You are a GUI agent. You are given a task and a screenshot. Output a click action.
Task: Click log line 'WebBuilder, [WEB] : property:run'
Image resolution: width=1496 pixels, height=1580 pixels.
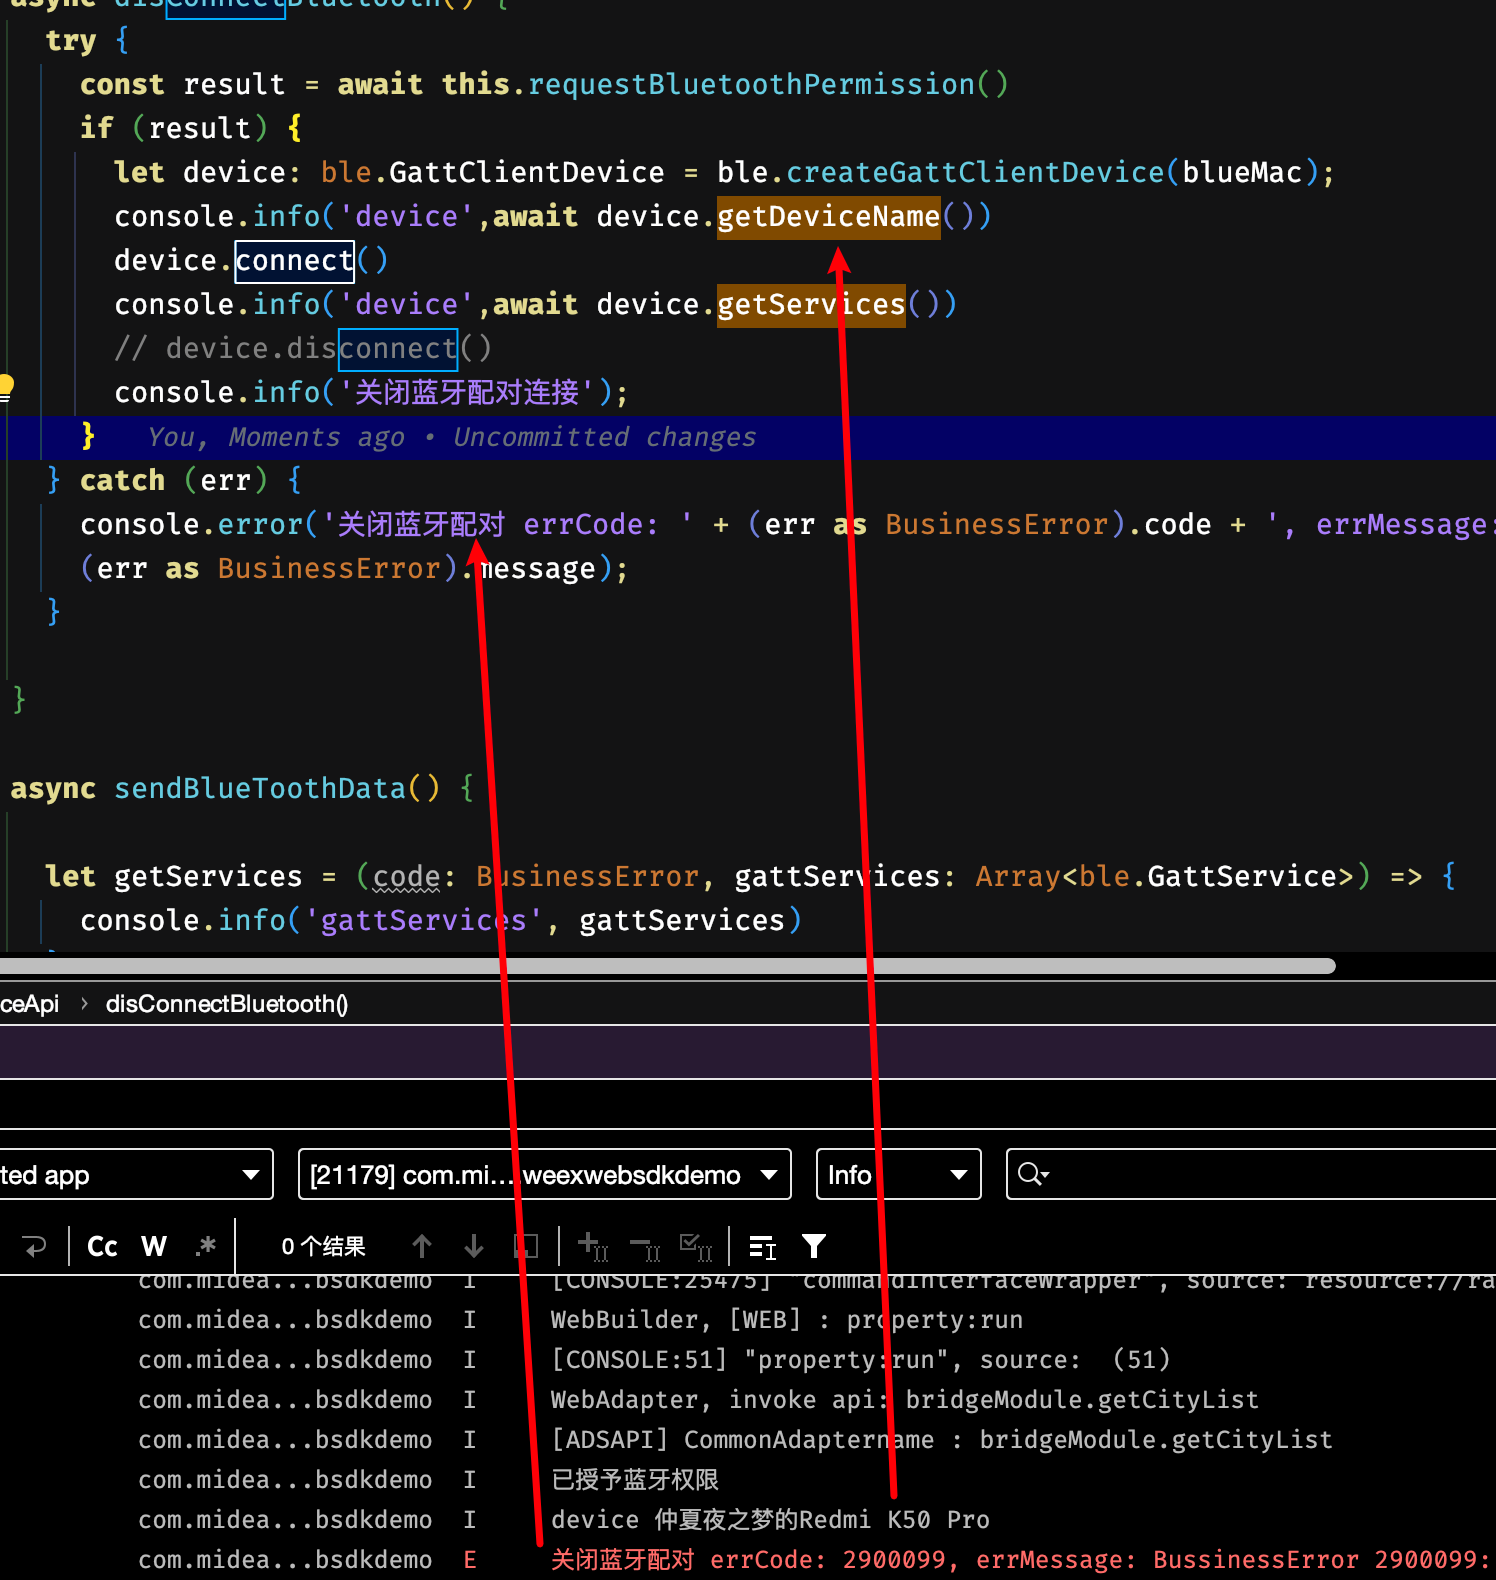click(x=787, y=1320)
